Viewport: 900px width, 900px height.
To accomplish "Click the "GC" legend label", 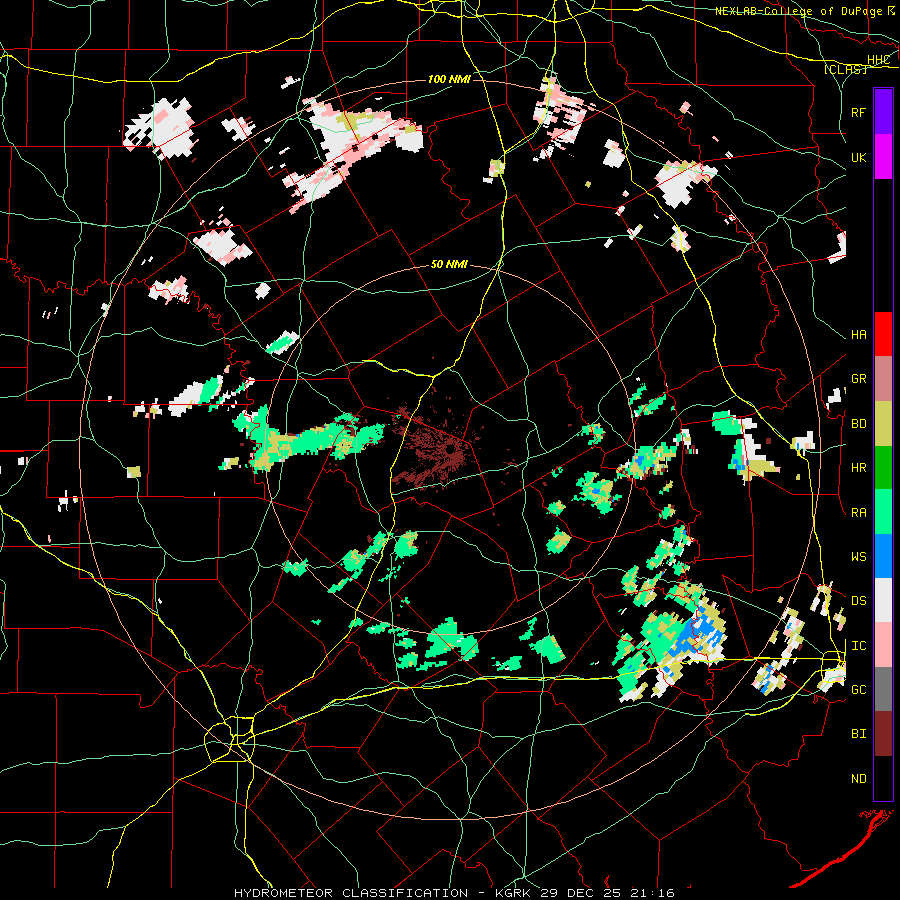I will (858, 690).
